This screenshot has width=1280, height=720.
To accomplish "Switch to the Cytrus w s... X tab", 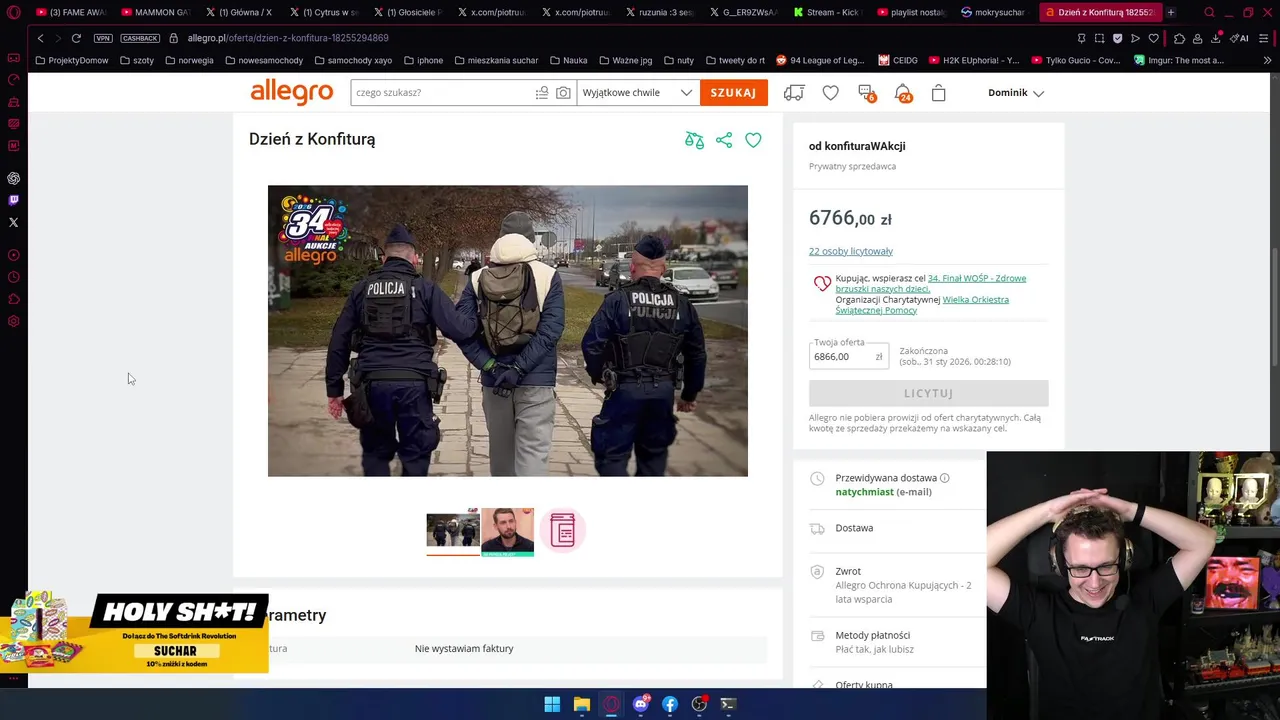I will (x=324, y=12).
